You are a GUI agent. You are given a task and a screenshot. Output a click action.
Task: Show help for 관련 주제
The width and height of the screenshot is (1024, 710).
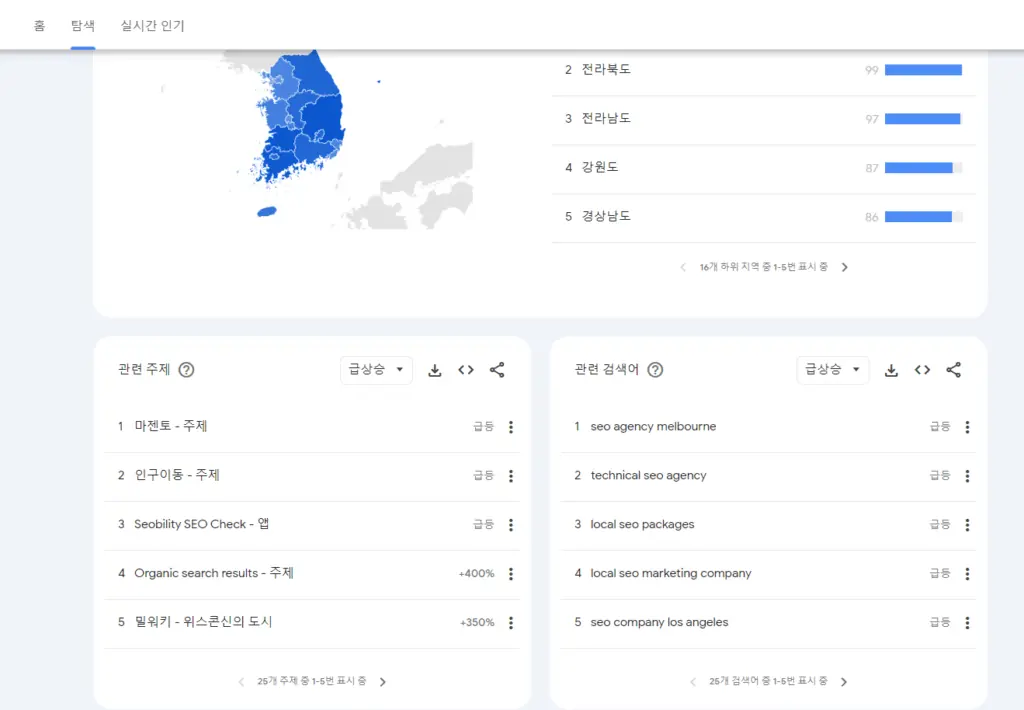(186, 370)
